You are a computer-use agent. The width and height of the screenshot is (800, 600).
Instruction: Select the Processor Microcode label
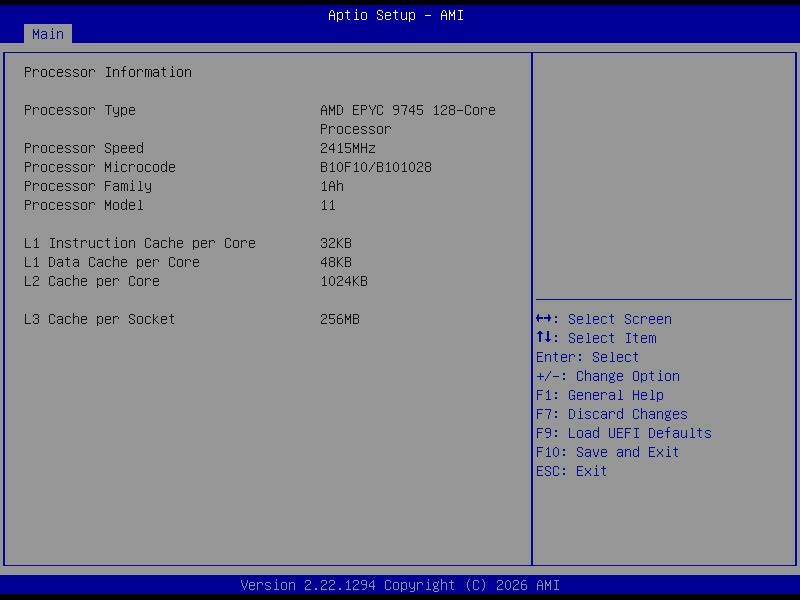point(99,167)
